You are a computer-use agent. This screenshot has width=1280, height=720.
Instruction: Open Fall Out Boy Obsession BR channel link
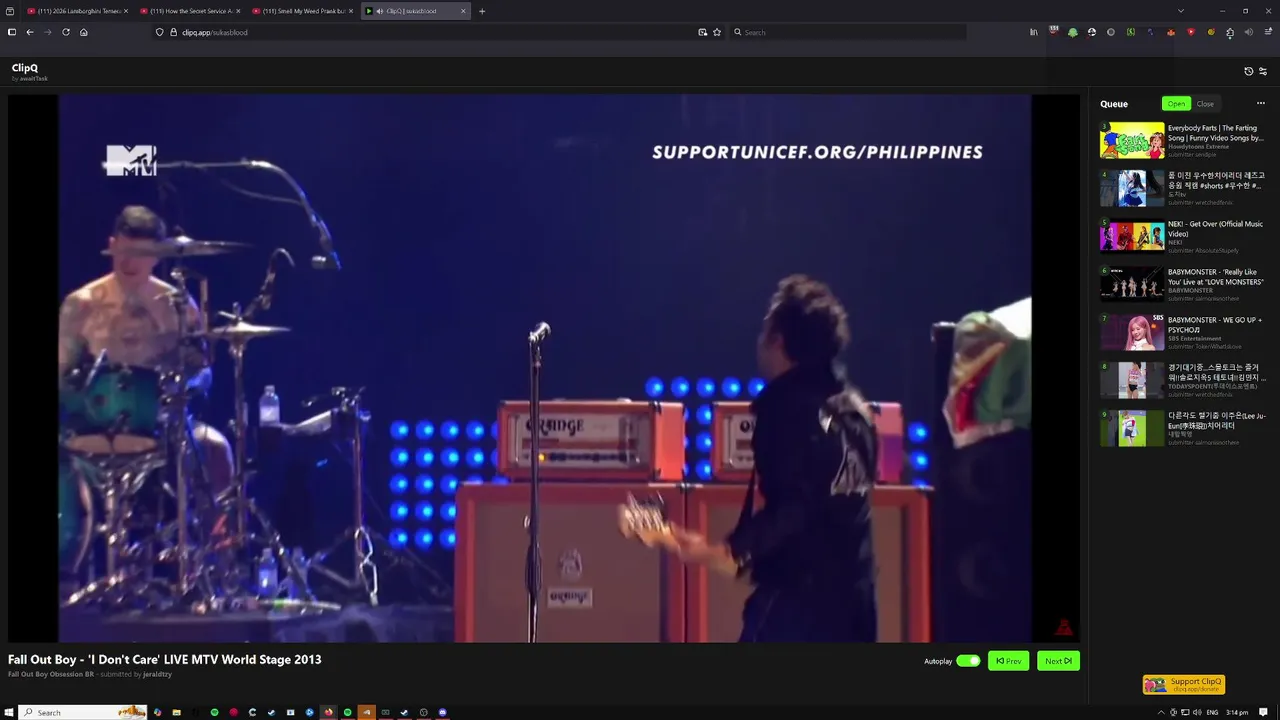click(x=51, y=675)
